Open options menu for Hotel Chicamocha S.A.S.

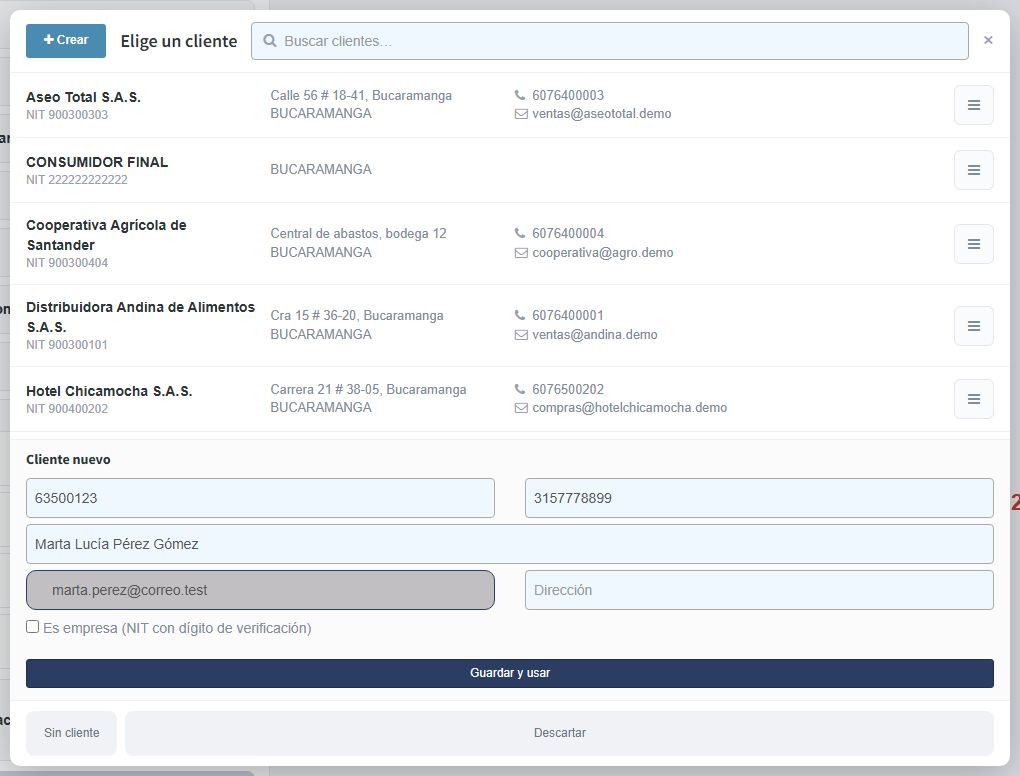click(x=973, y=399)
